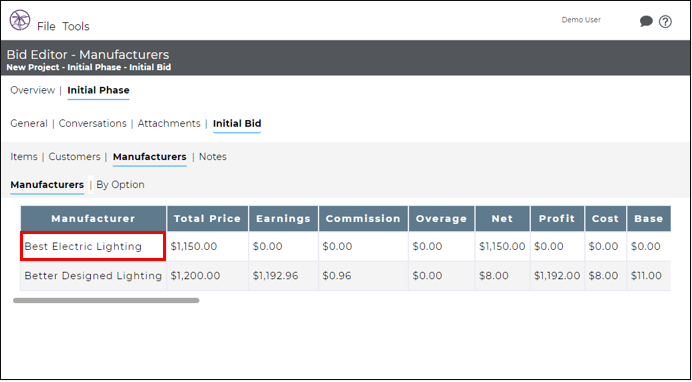692x382 pixels.
Task: Open the help question mark icon
Action: tap(665, 22)
